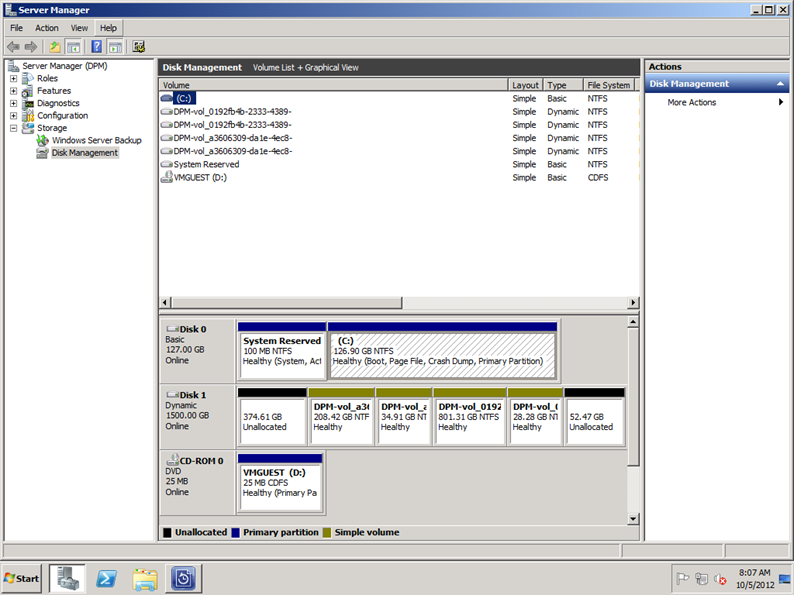
Task: Select the Diagnostics node icon
Action: point(28,103)
